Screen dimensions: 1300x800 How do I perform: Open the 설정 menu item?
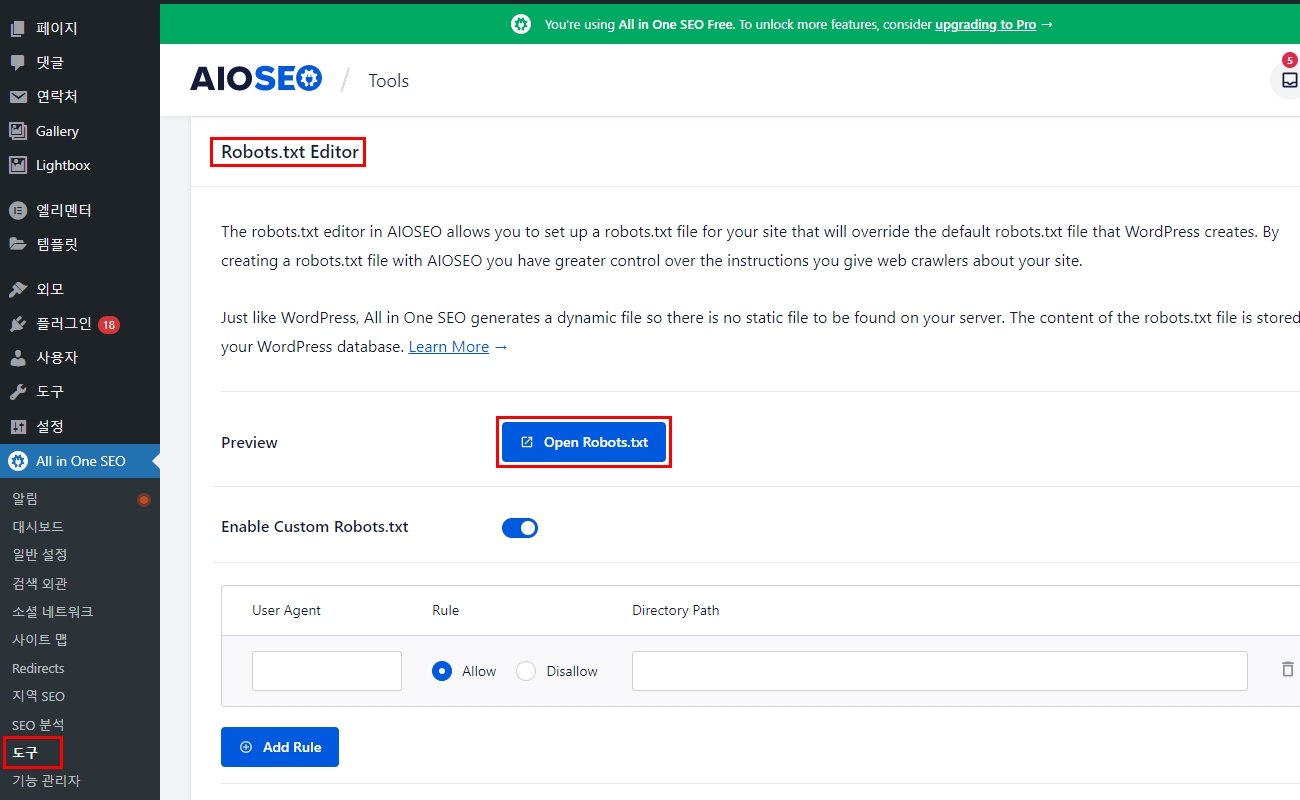pos(80,426)
